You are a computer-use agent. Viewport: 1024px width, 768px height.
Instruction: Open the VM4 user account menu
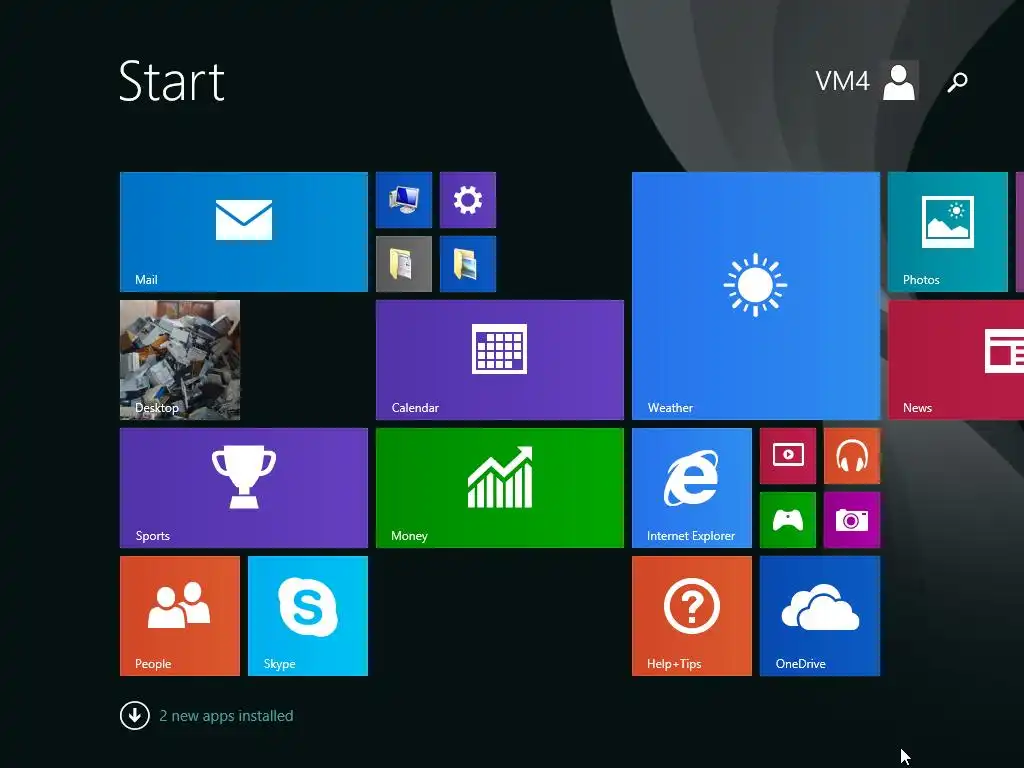[867, 81]
